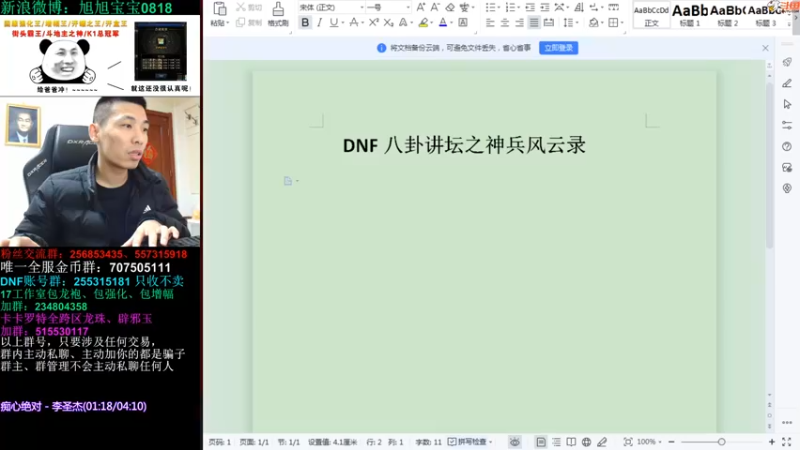Center align text
The image size is (800, 450).
tap(505, 22)
